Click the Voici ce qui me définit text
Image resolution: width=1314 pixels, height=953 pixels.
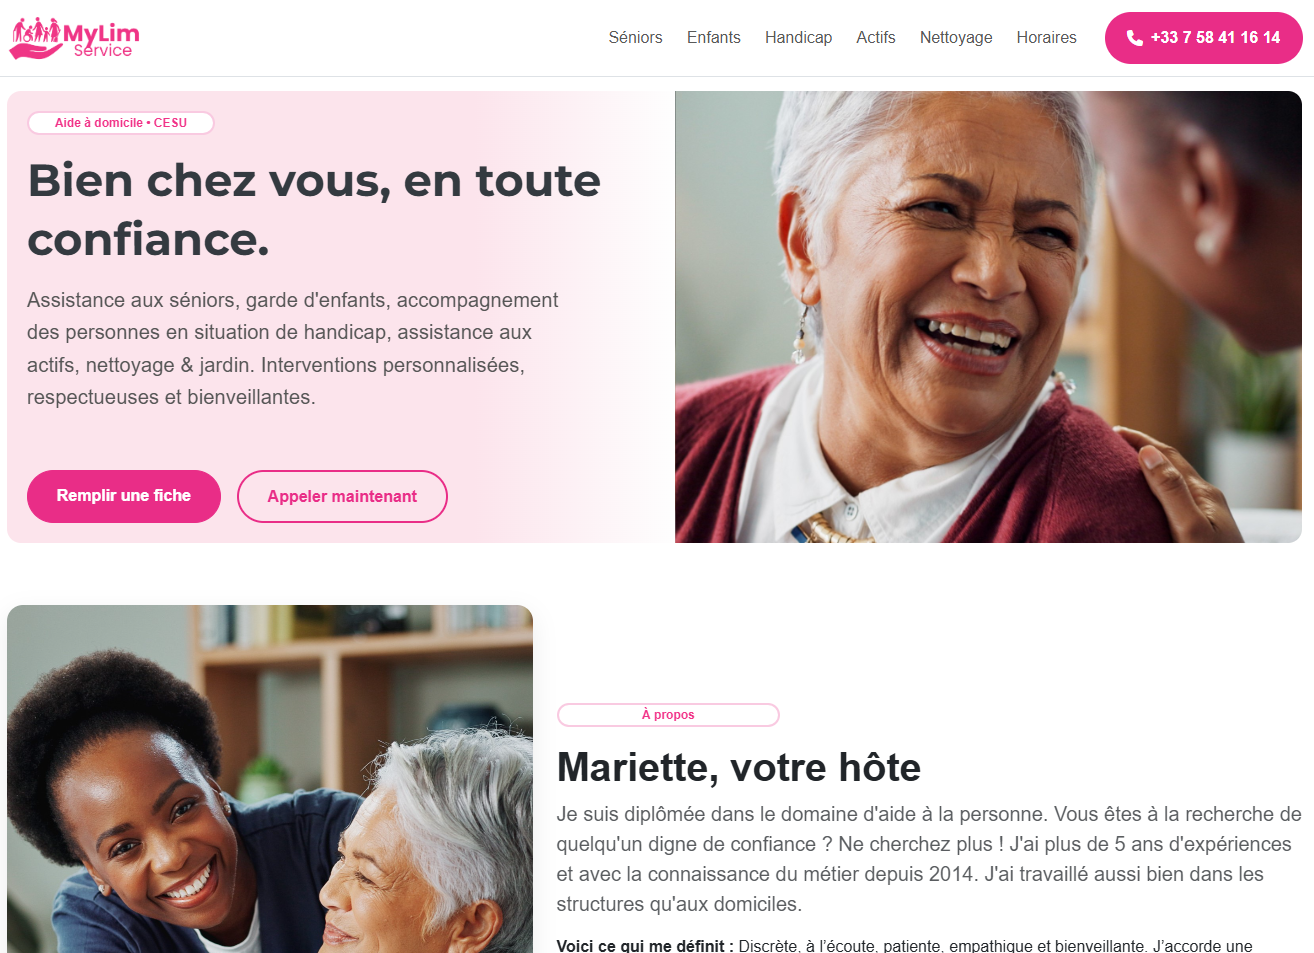[x=645, y=946]
